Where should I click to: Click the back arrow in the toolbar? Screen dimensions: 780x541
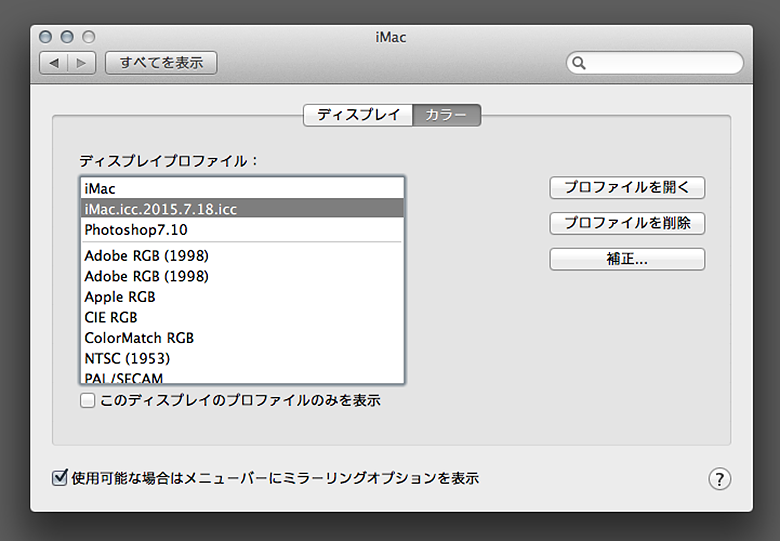(54, 63)
